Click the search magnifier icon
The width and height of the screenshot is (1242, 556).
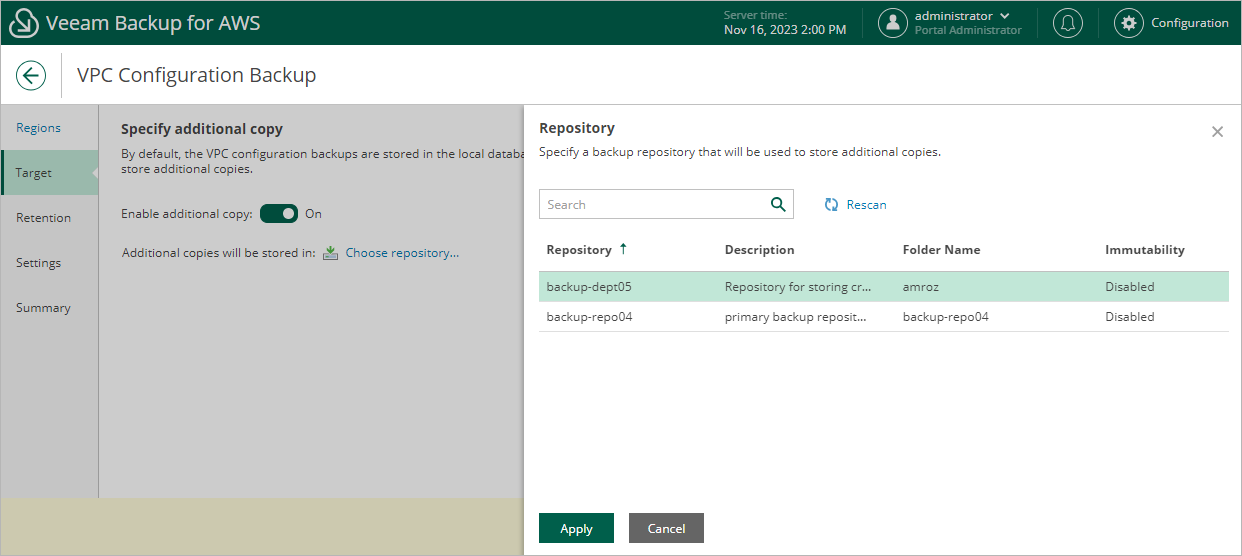coord(778,204)
